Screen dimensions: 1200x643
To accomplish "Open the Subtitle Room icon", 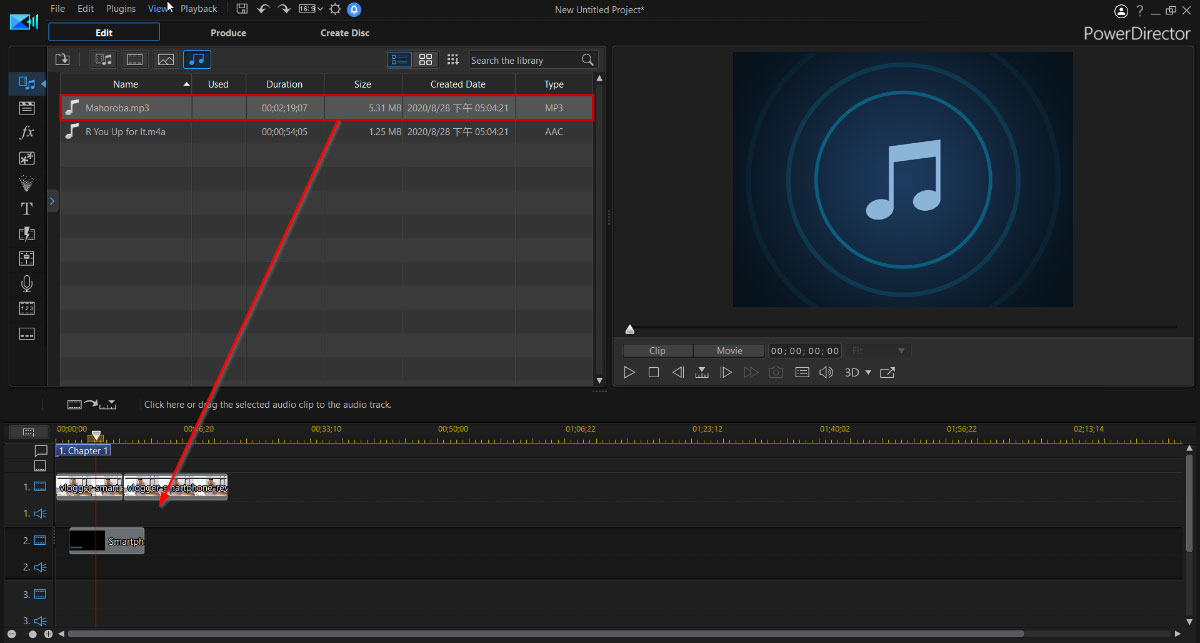I will point(27,334).
